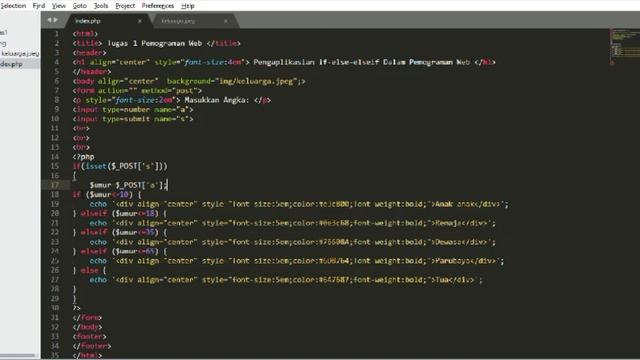The image size is (640, 360).
Task: Click the if(isset($_POST['s'])) line
Action: 120,166
